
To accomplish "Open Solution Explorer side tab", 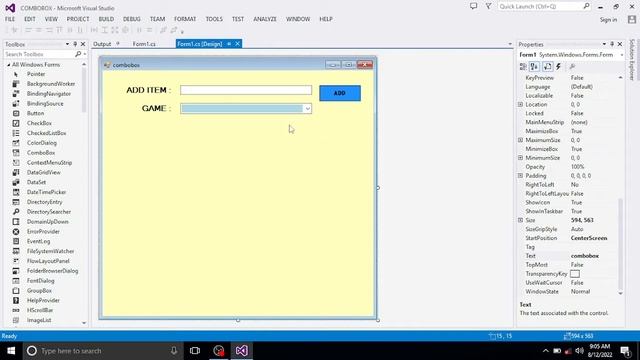I will (632, 60).
